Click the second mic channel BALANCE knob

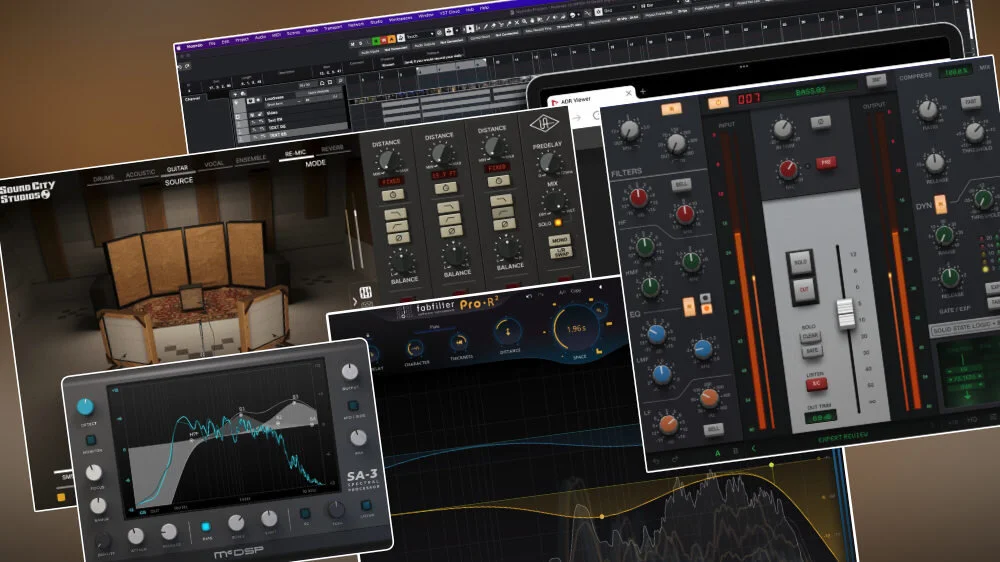coord(455,255)
